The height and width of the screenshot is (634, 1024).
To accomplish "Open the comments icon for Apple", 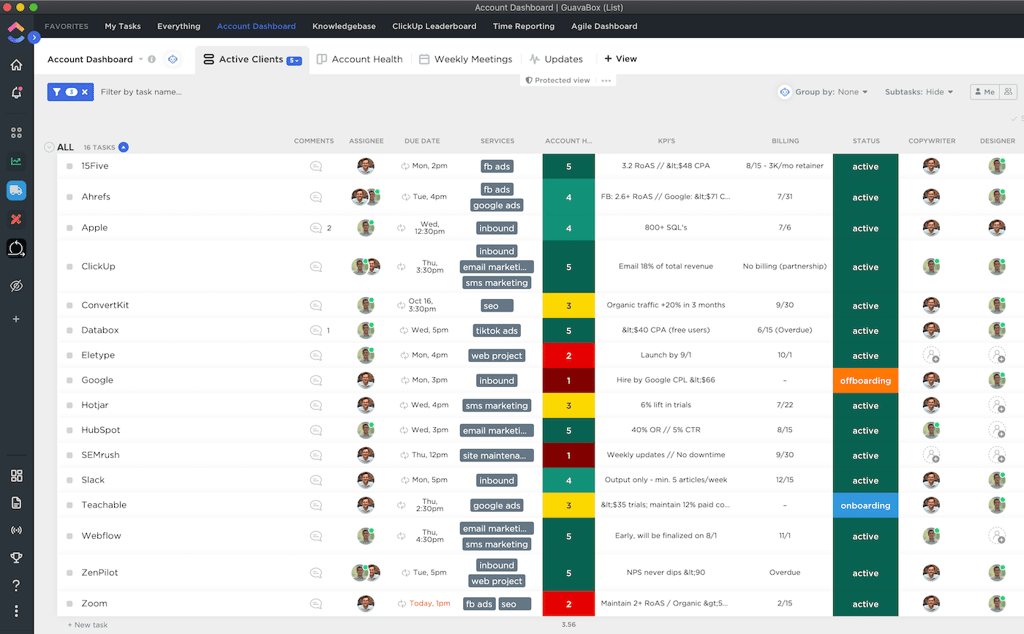I will click(x=316, y=228).
